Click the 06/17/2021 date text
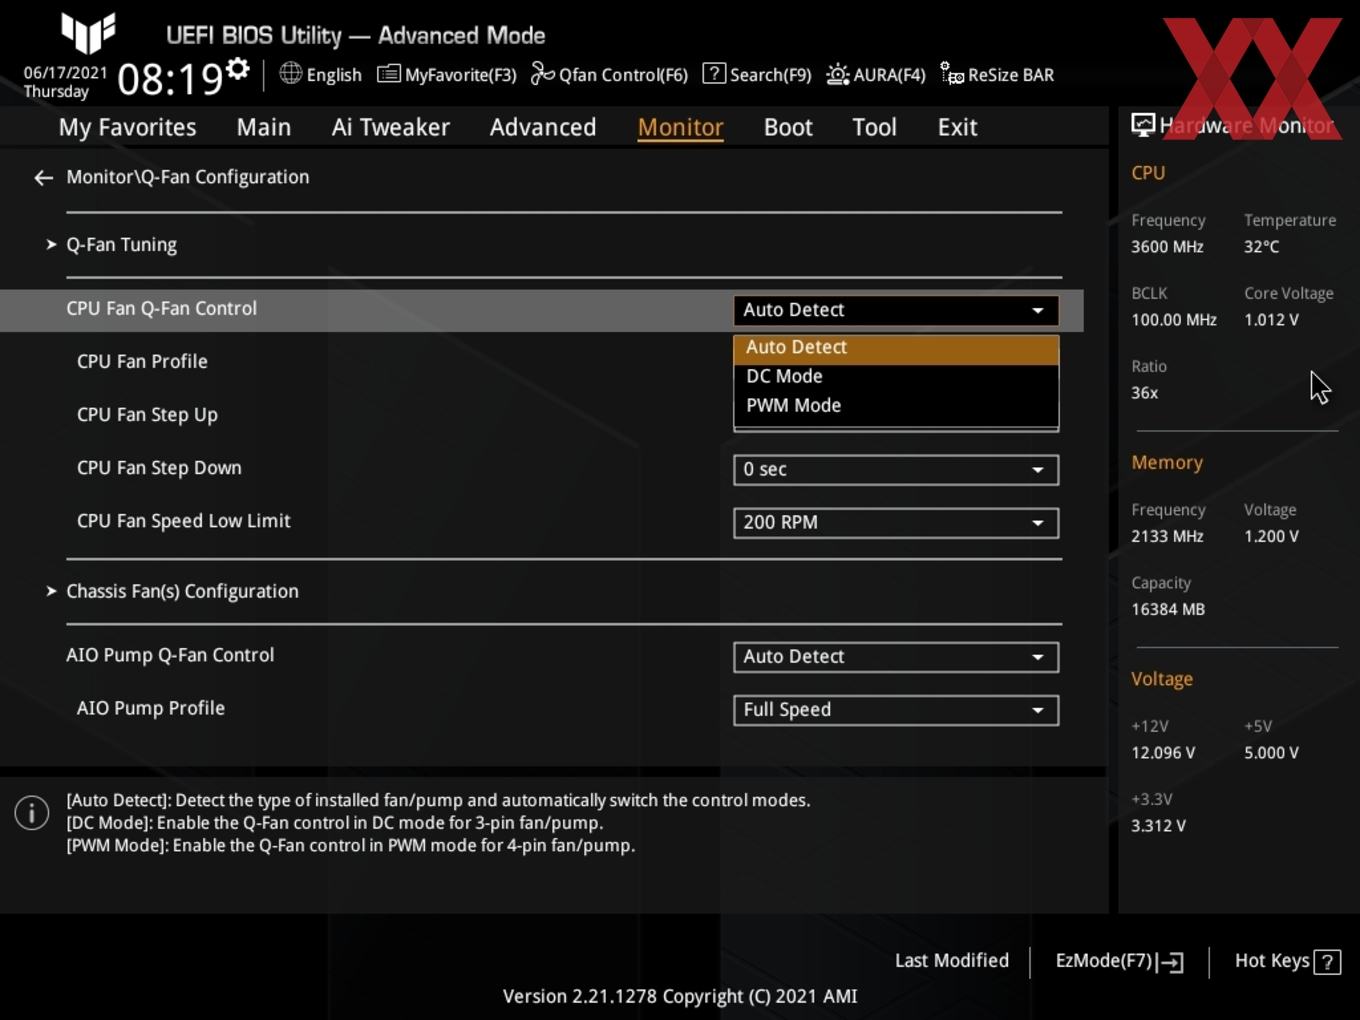The width and height of the screenshot is (1360, 1020). (x=65, y=73)
